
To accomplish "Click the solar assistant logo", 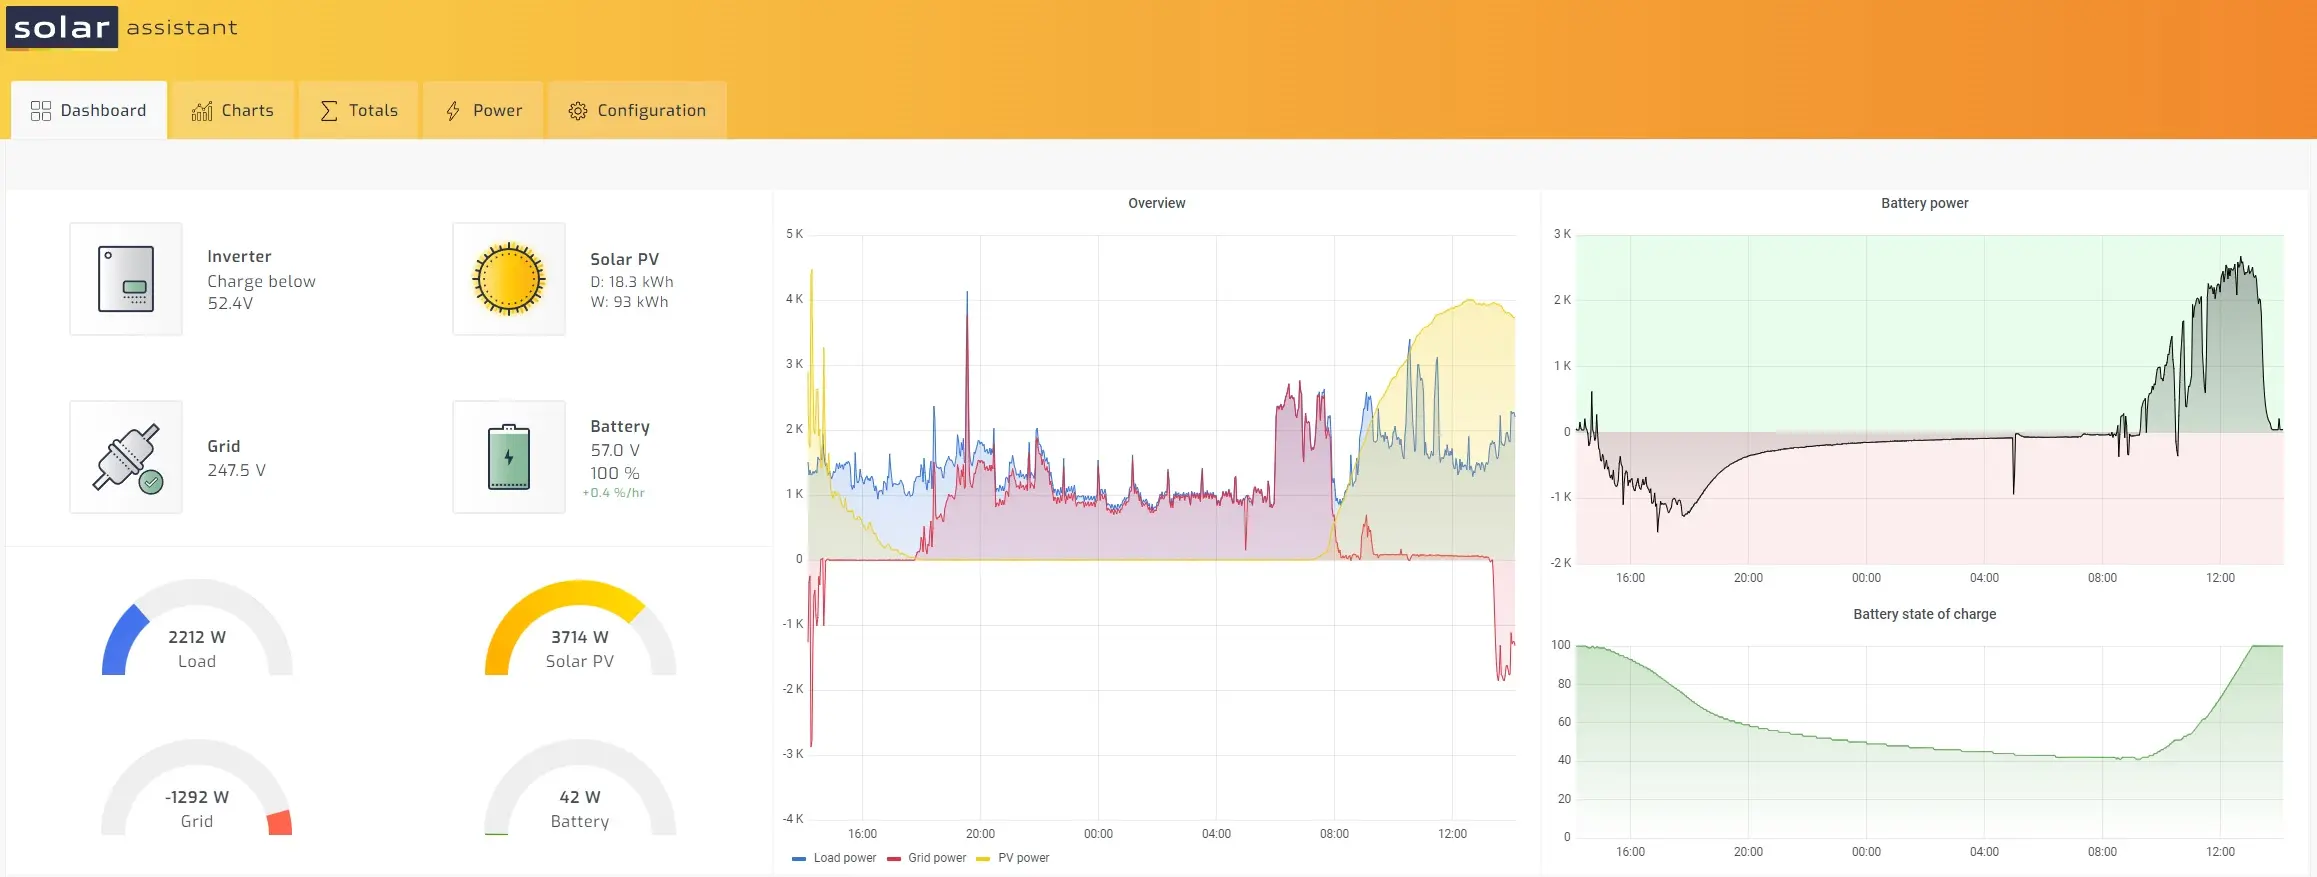I will [122, 27].
